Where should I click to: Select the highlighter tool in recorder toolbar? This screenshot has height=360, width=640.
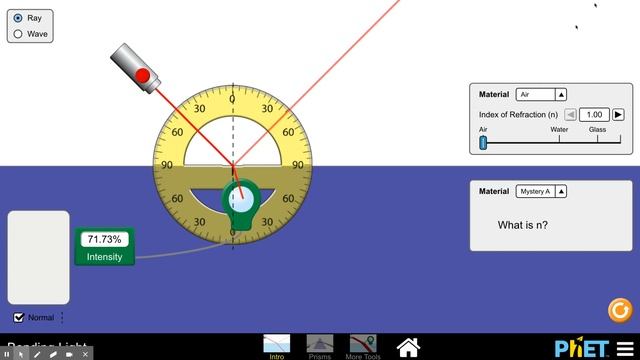53,355
